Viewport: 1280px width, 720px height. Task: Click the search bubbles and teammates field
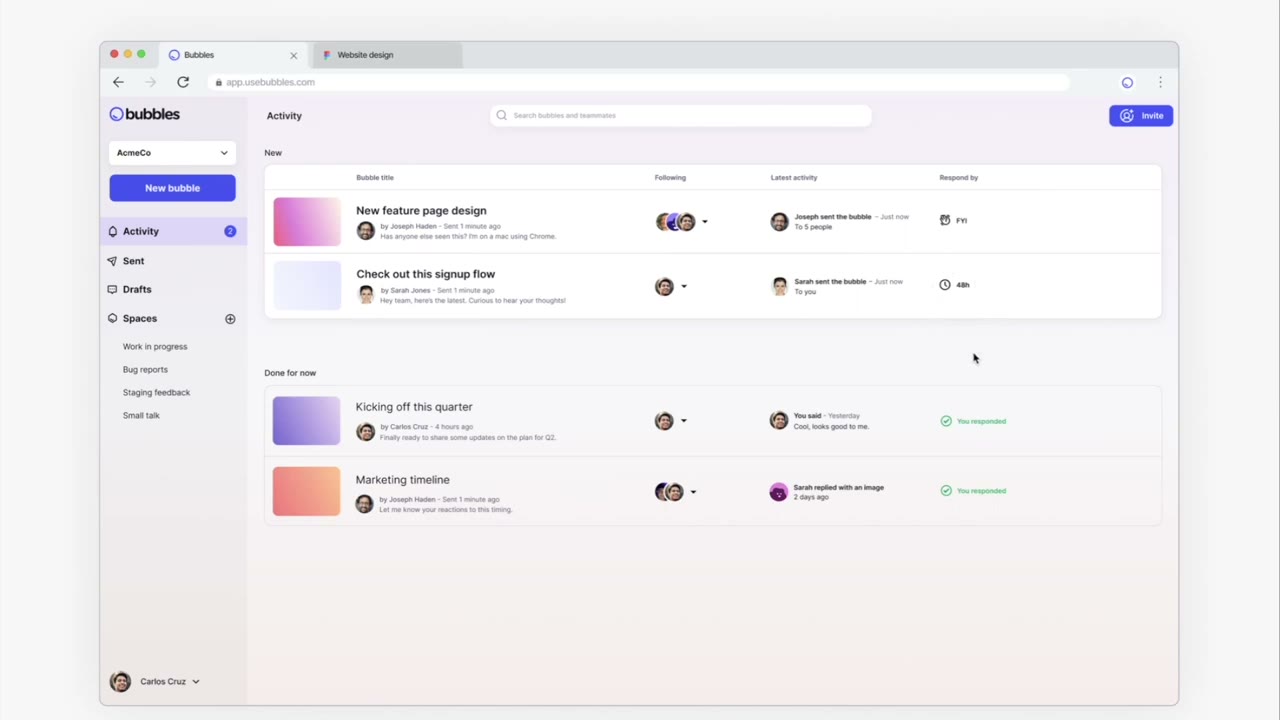click(681, 115)
